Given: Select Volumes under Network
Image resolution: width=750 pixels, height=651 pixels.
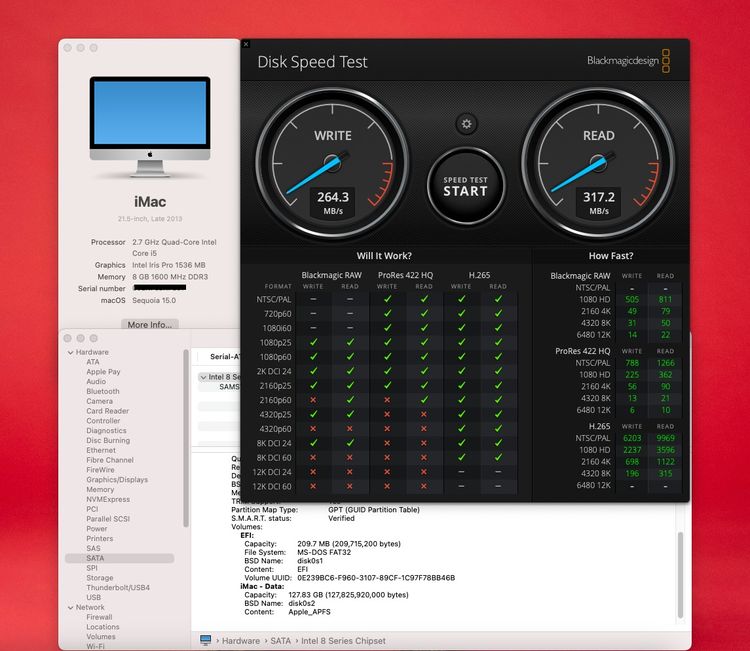Looking at the screenshot, I should (x=101, y=637).
